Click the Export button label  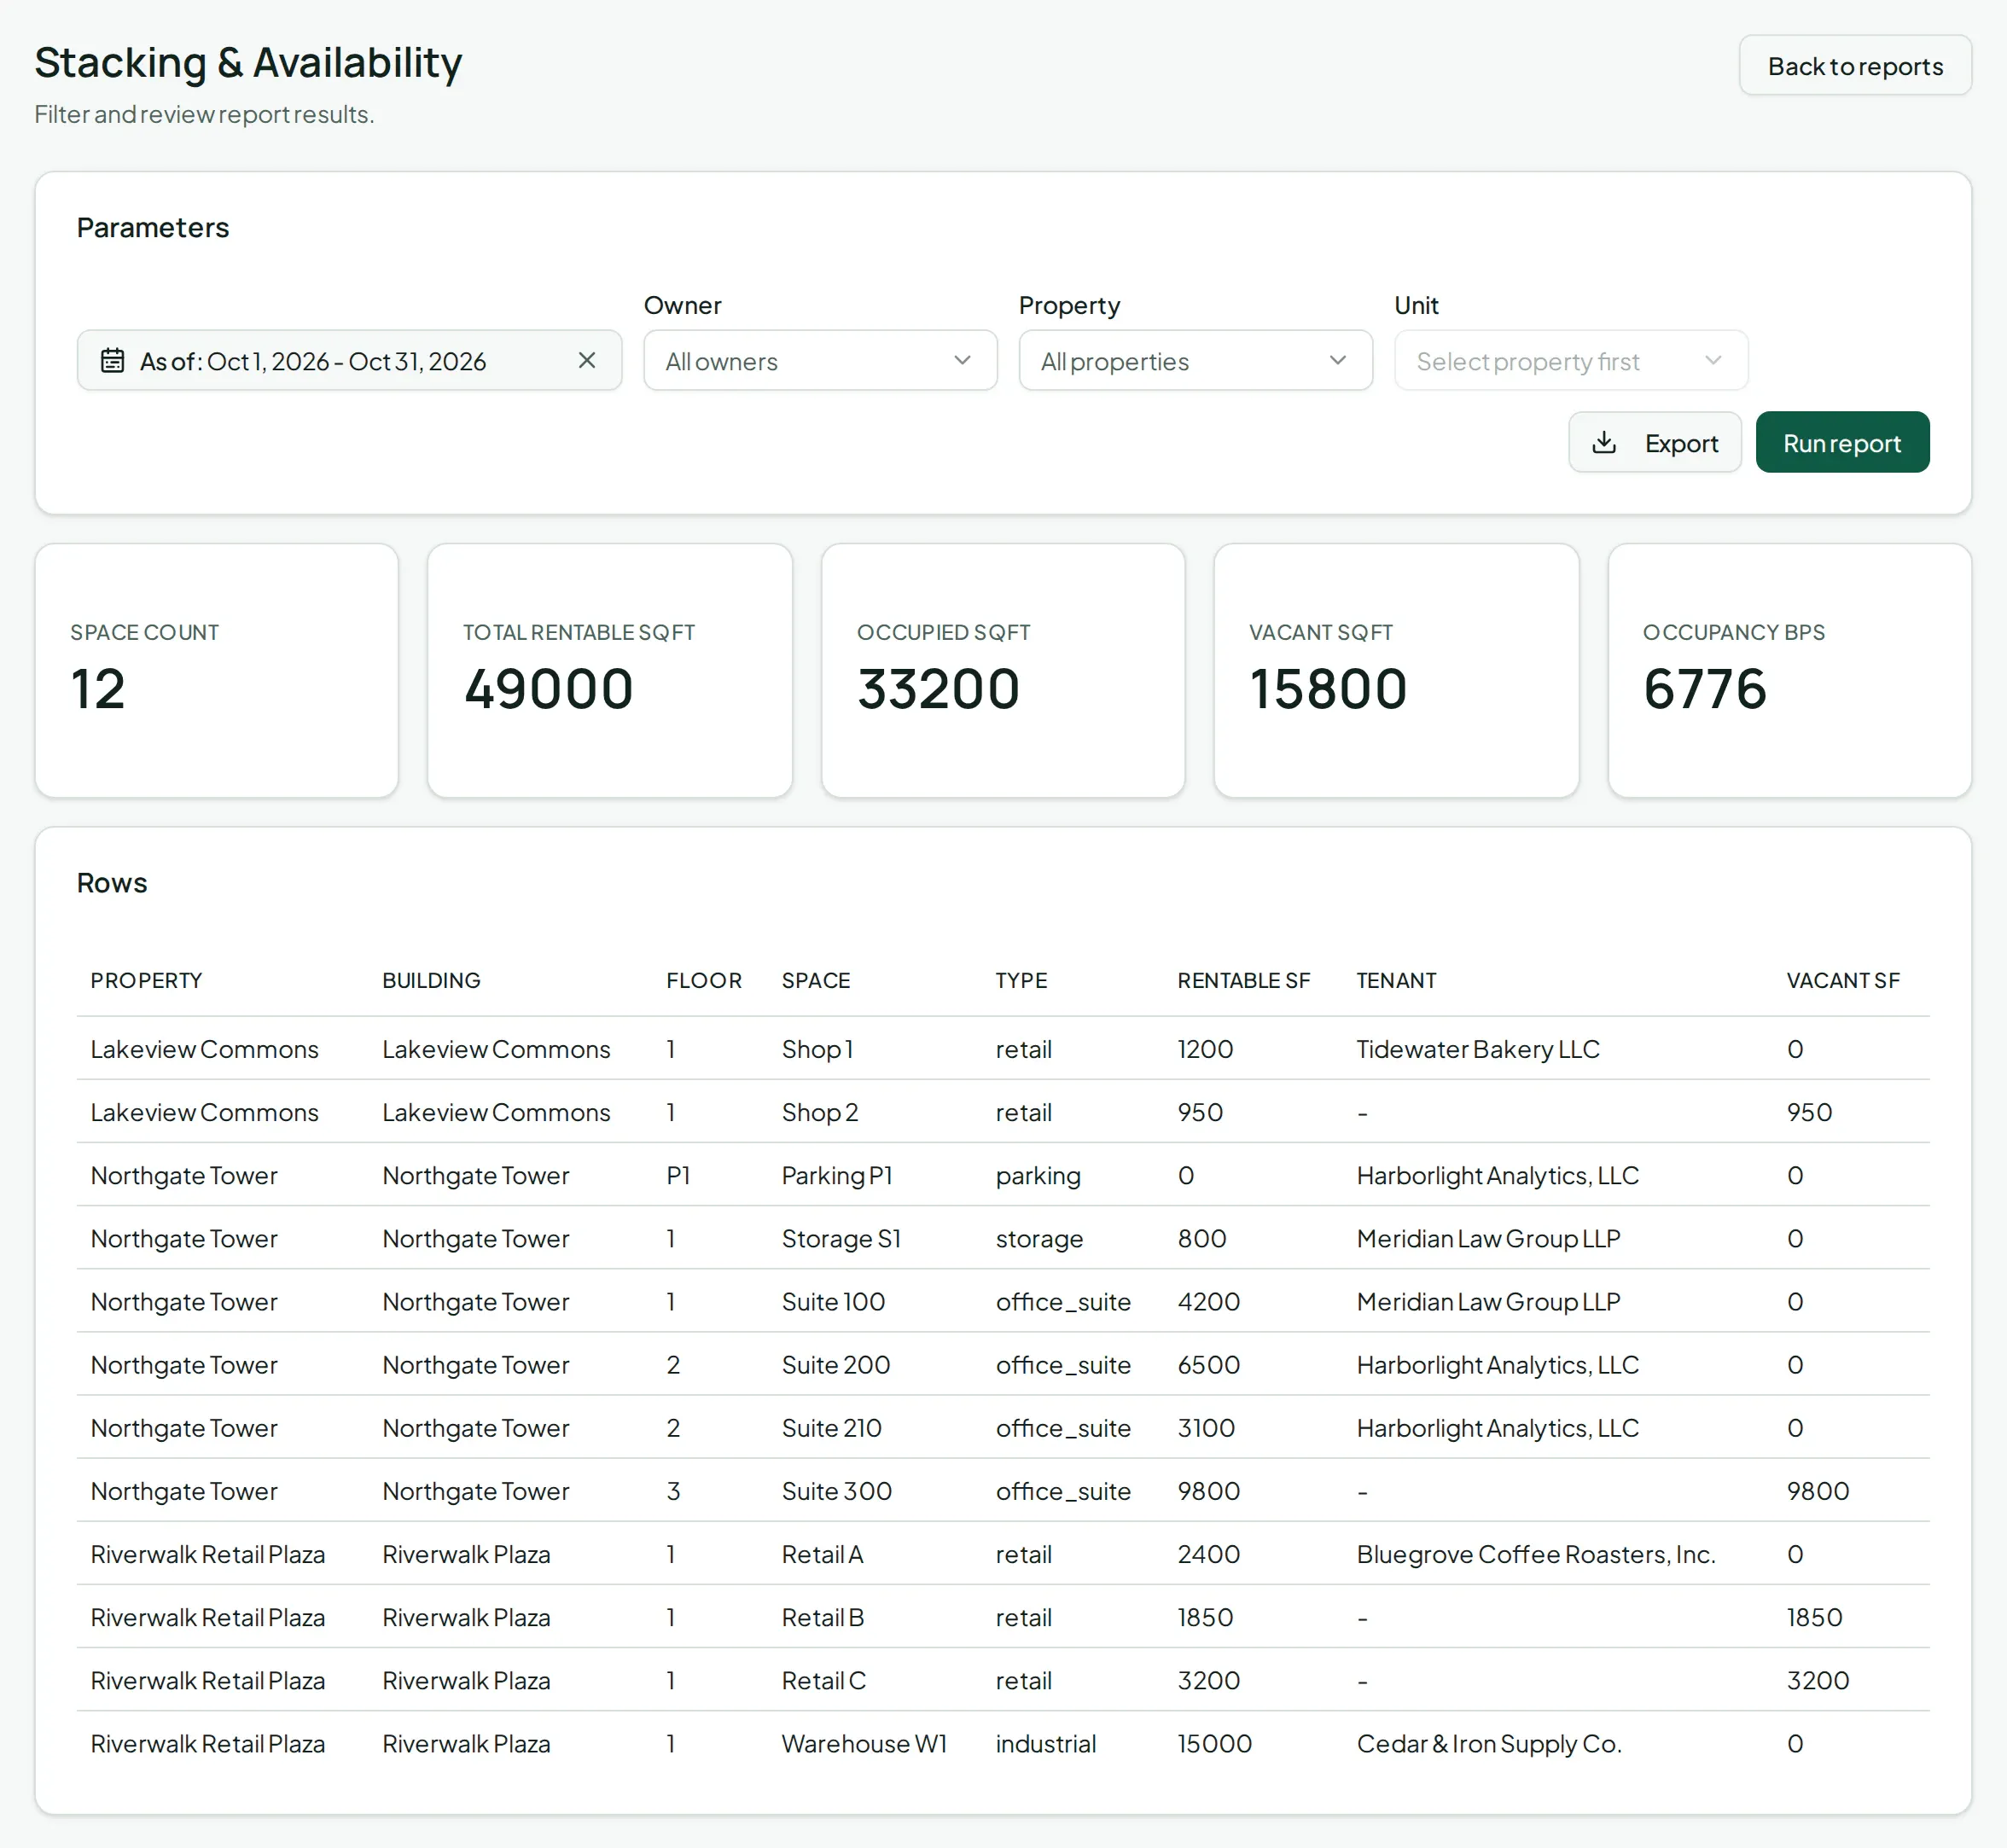coord(1681,444)
